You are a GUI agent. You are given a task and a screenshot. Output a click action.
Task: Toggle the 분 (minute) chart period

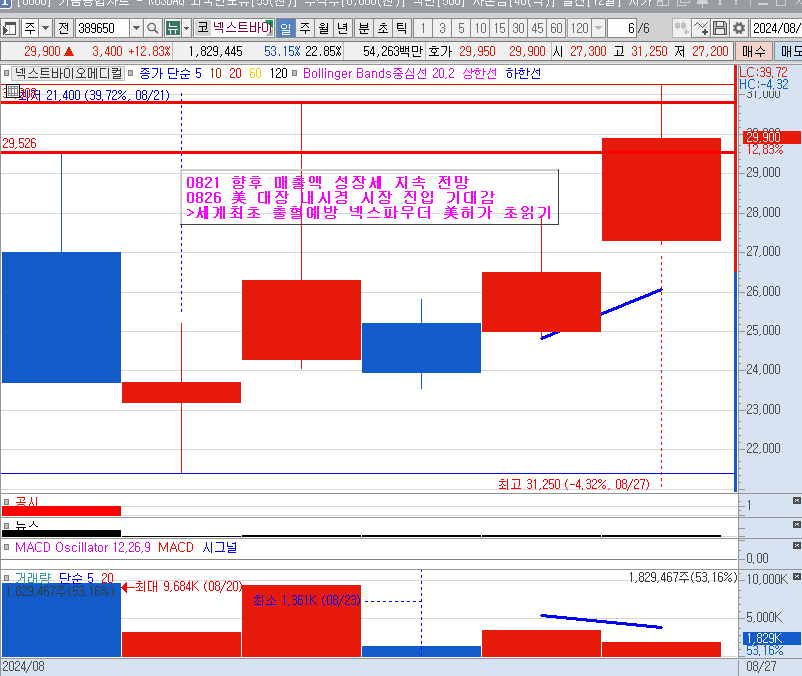click(x=363, y=28)
